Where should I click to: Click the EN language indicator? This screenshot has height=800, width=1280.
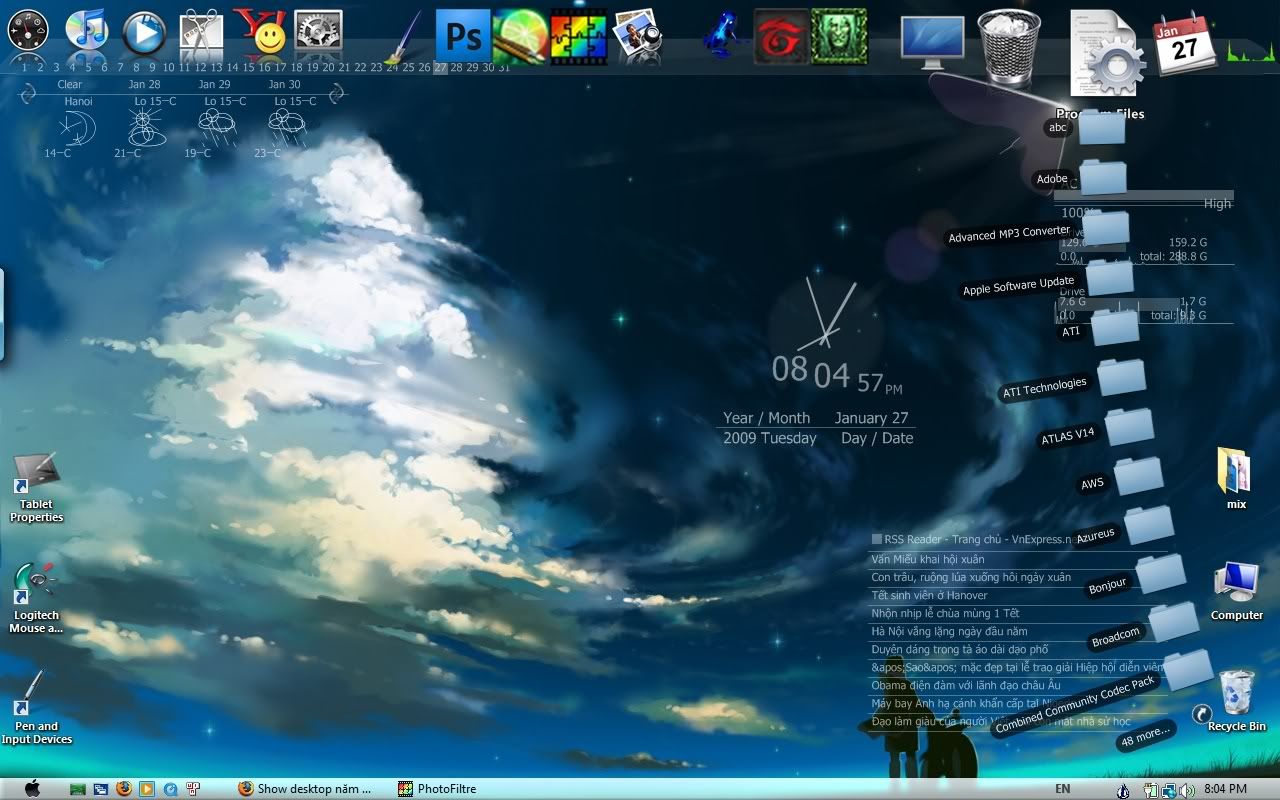point(1063,789)
